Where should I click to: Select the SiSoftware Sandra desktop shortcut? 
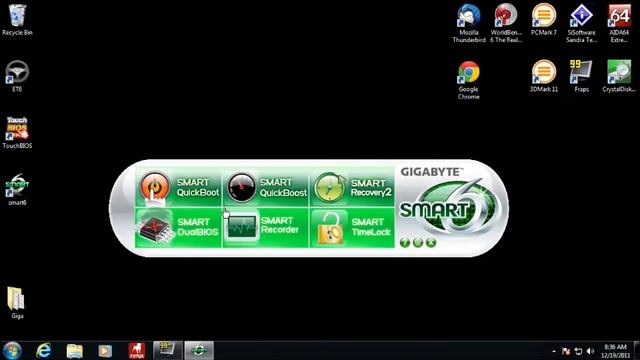581,23
